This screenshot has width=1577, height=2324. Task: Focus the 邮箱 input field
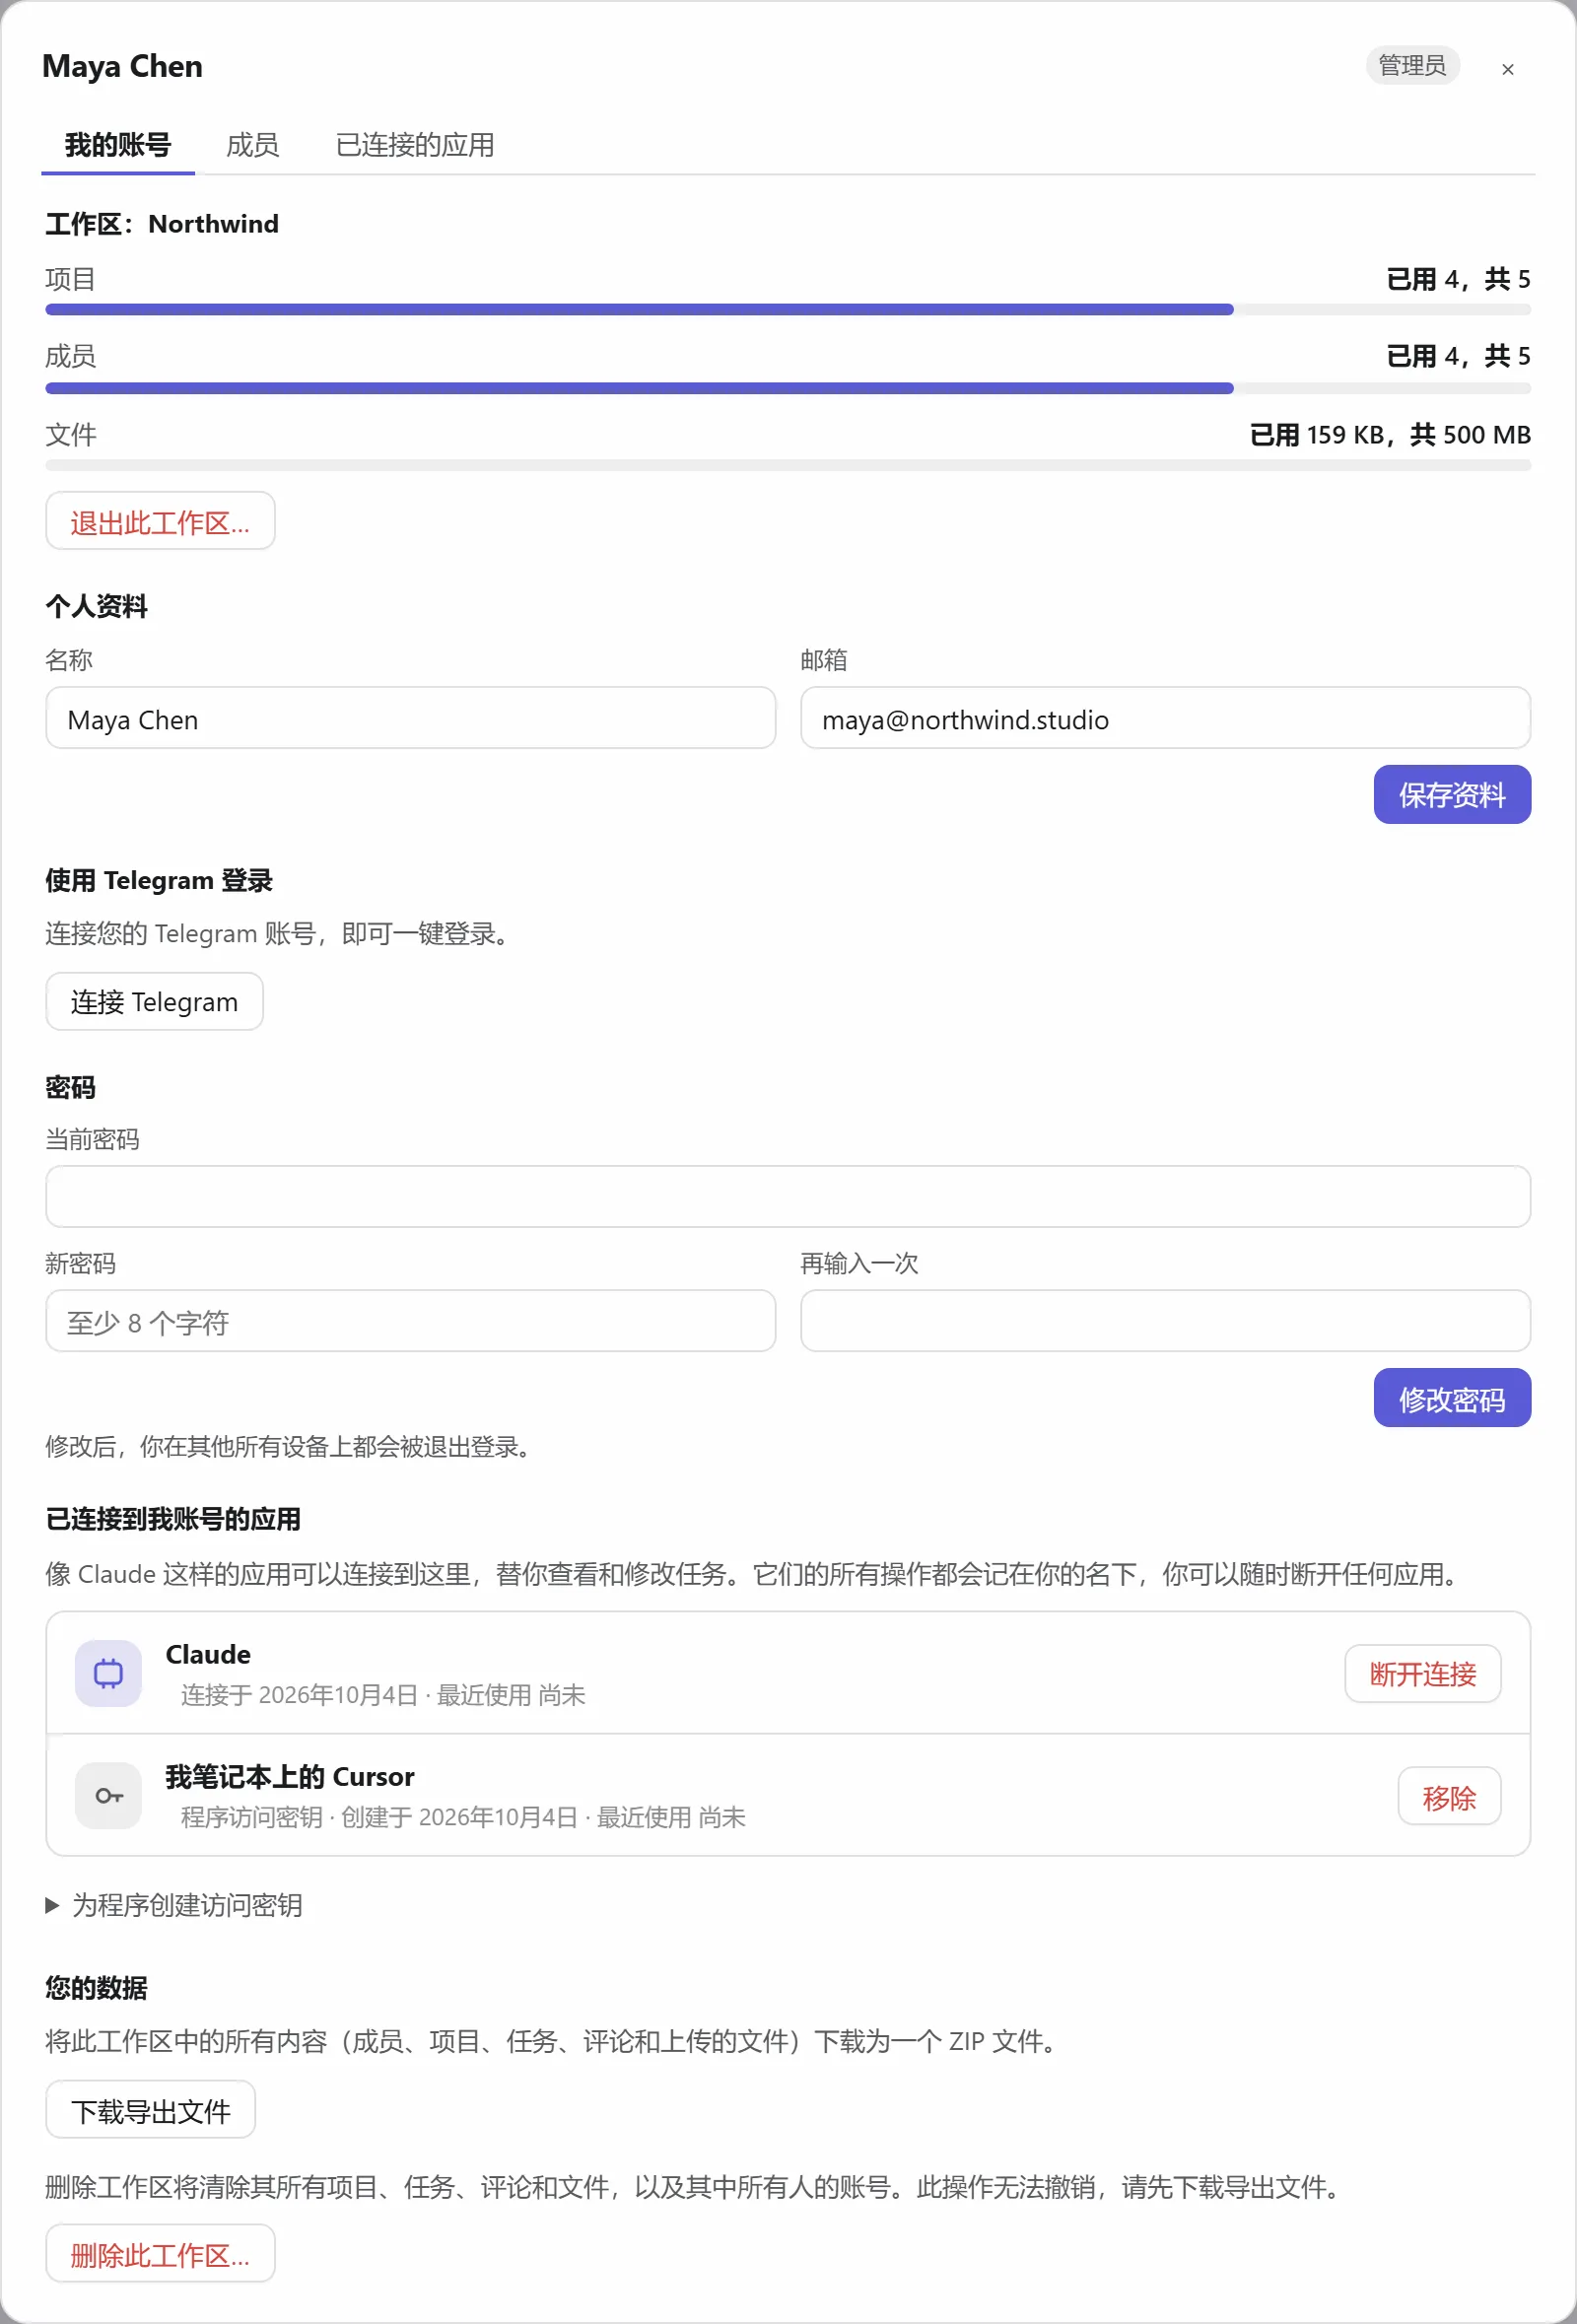[1166, 718]
